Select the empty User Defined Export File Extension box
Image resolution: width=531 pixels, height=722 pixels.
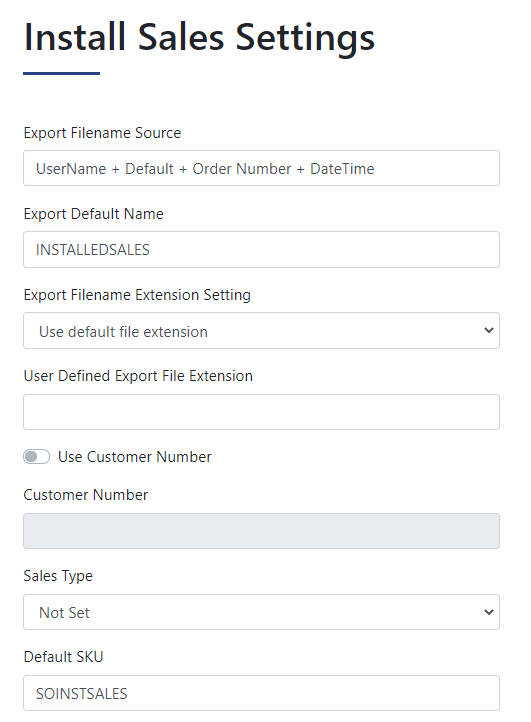[262, 412]
